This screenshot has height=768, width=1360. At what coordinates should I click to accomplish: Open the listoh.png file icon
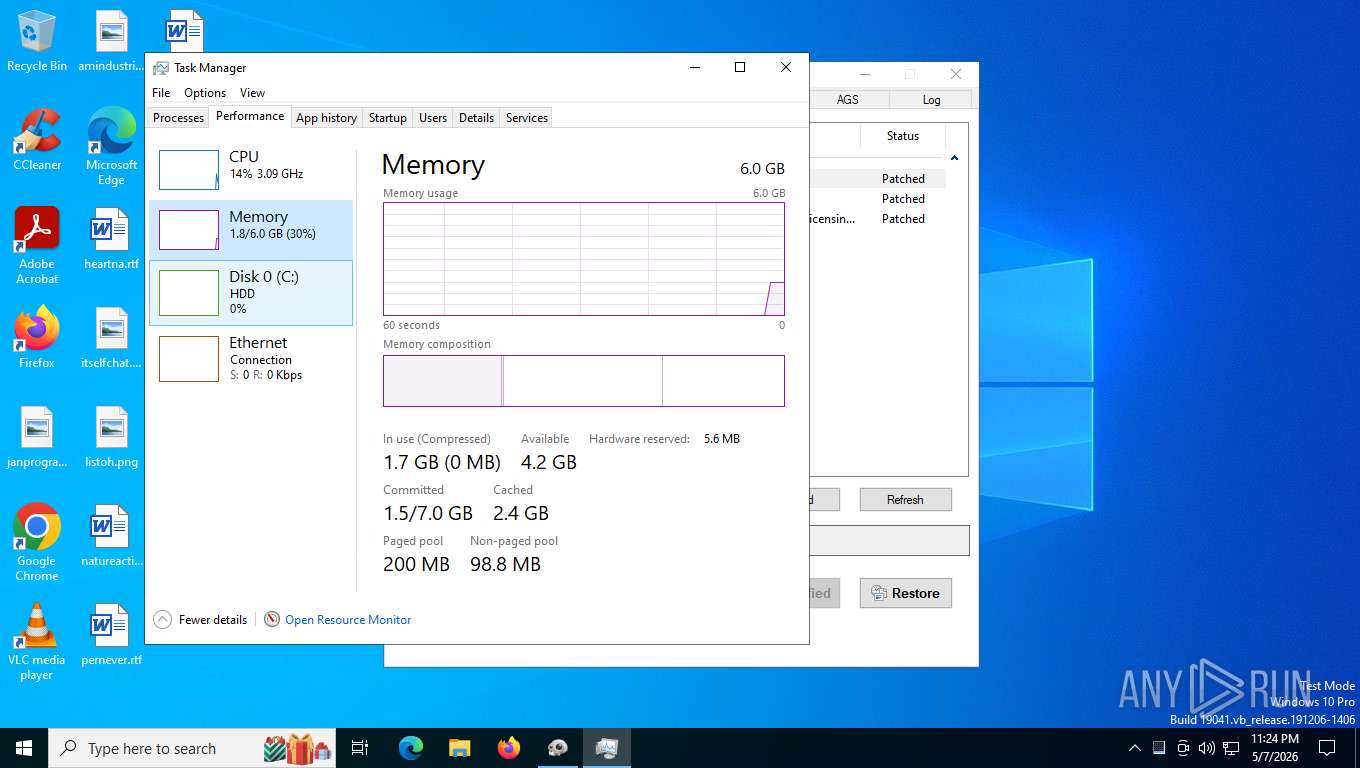point(112,437)
